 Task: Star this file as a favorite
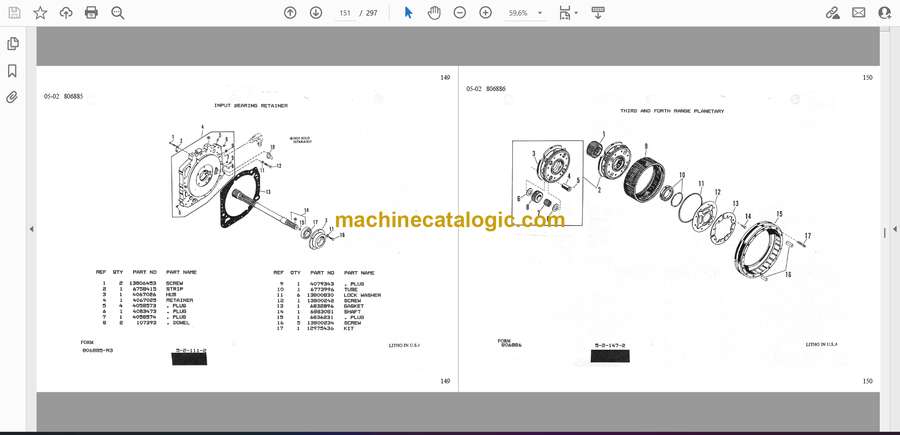[x=40, y=13]
